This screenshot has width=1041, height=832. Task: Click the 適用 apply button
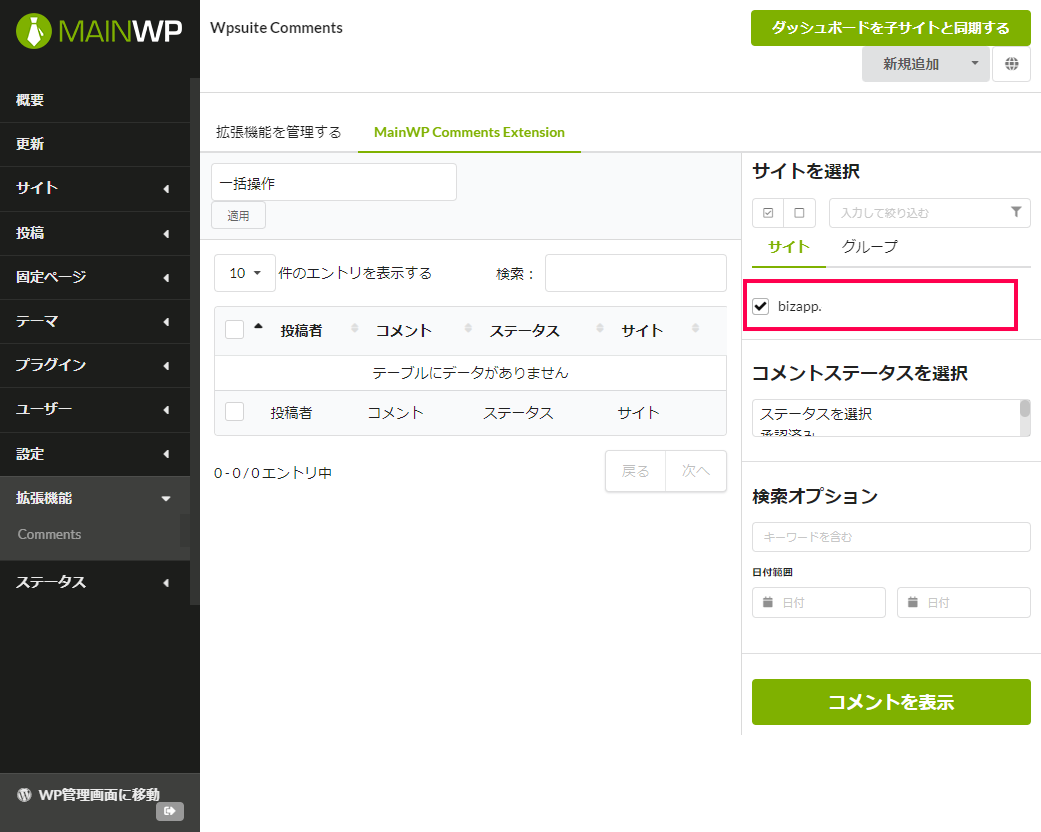(238, 216)
